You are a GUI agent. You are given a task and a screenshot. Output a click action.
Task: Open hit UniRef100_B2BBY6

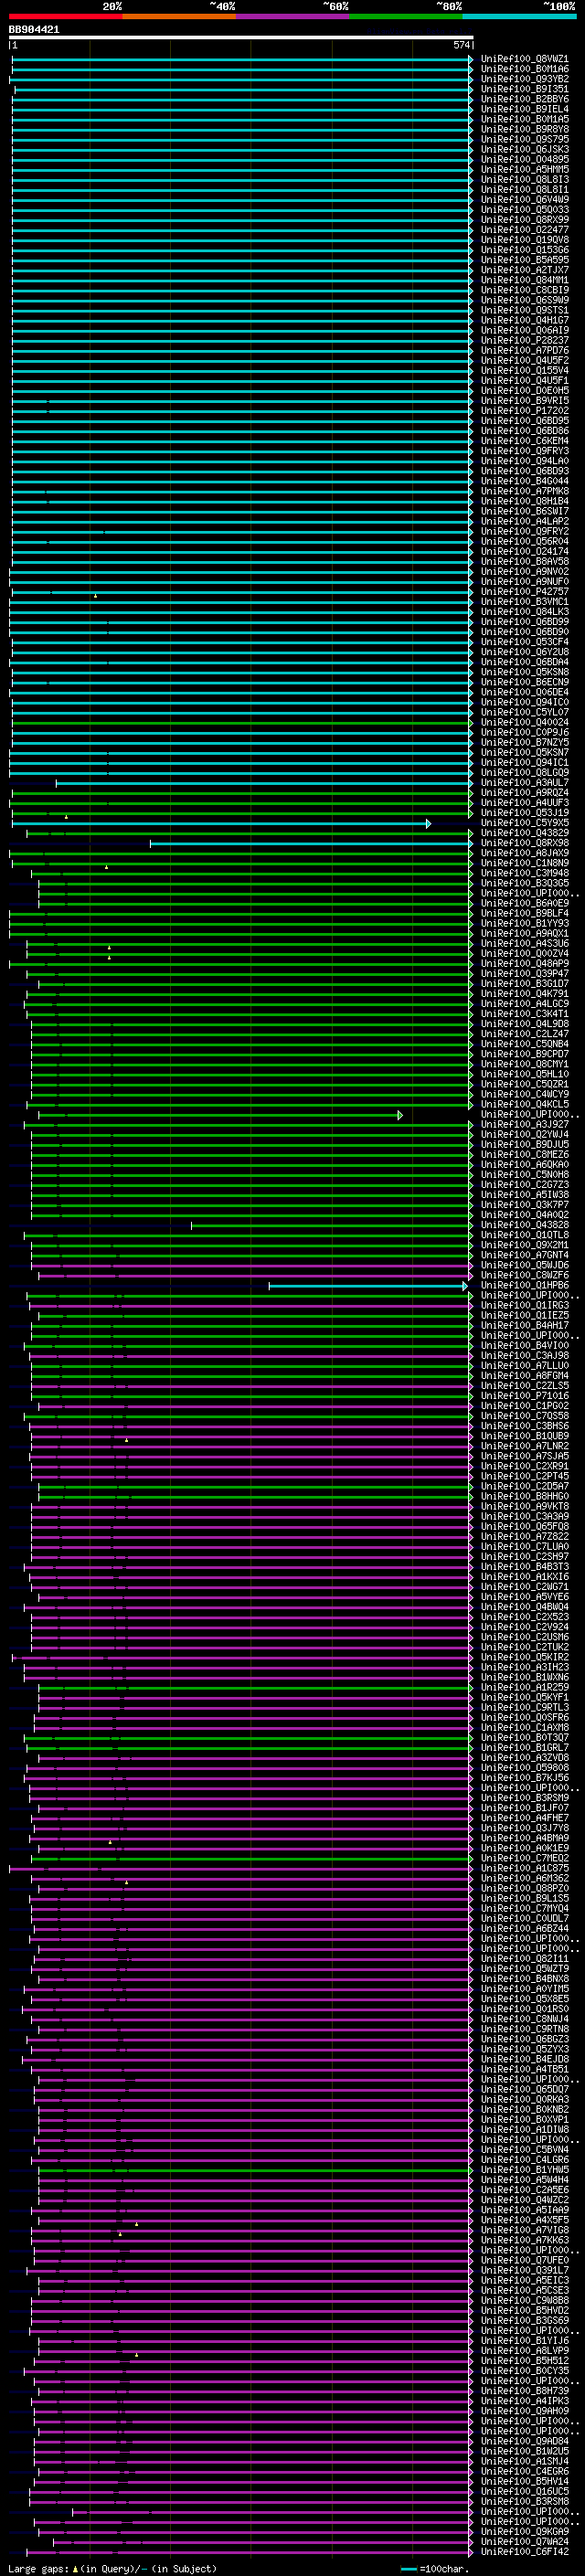click(x=525, y=99)
